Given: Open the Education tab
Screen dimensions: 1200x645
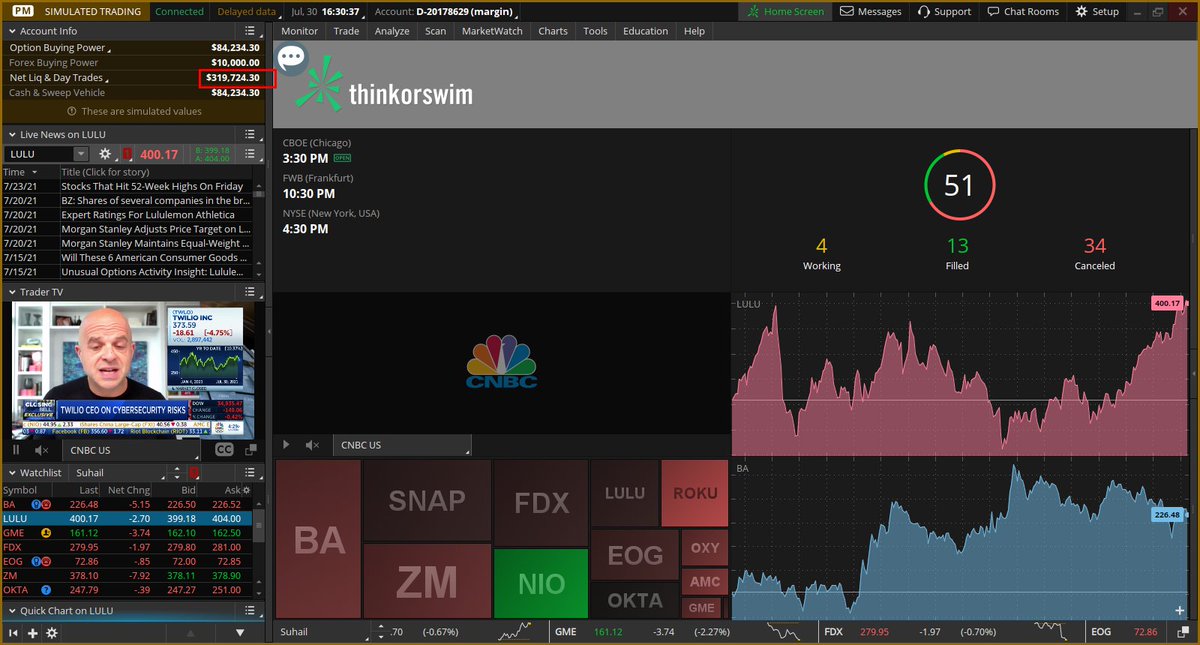Looking at the screenshot, I should point(645,31).
